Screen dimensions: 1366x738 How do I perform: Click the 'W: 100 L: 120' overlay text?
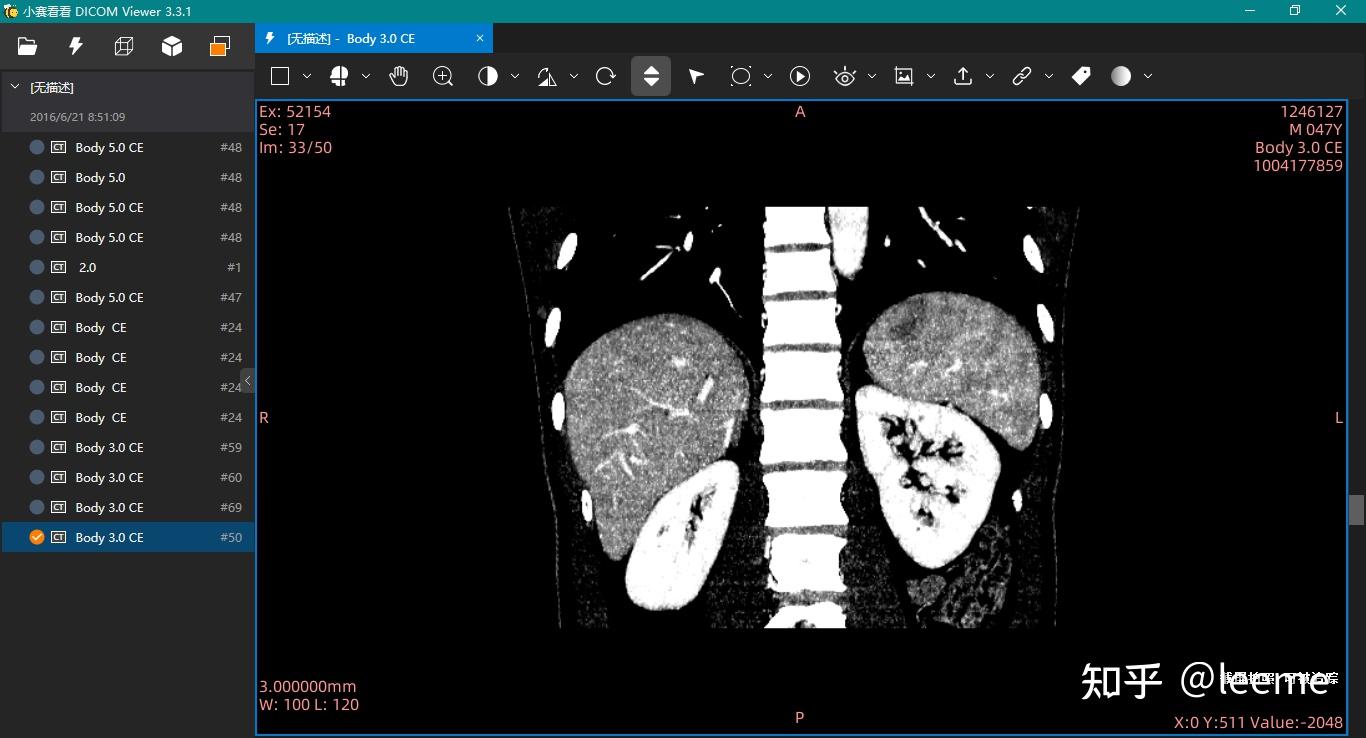309,705
